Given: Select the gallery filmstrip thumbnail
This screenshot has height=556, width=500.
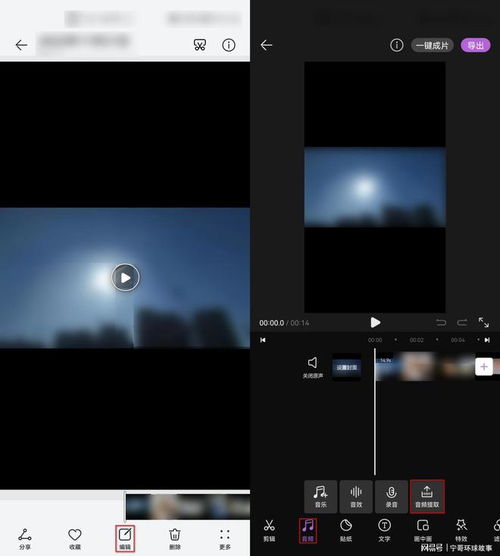Looking at the screenshot, I should [188, 506].
